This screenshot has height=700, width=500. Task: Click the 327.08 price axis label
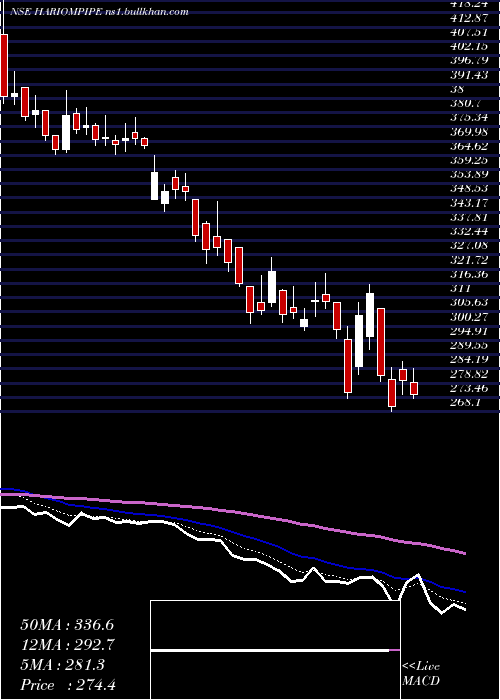471,246
